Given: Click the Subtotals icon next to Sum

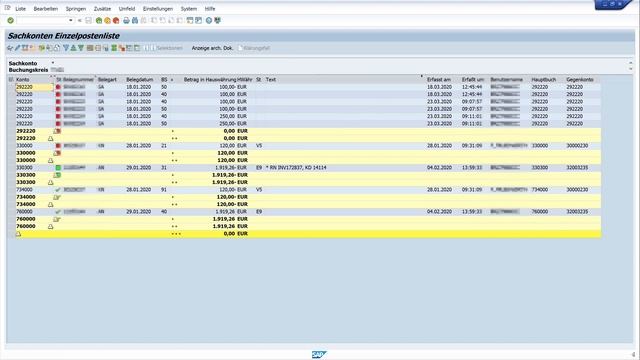Looking at the screenshot, I should coord(122,48).
